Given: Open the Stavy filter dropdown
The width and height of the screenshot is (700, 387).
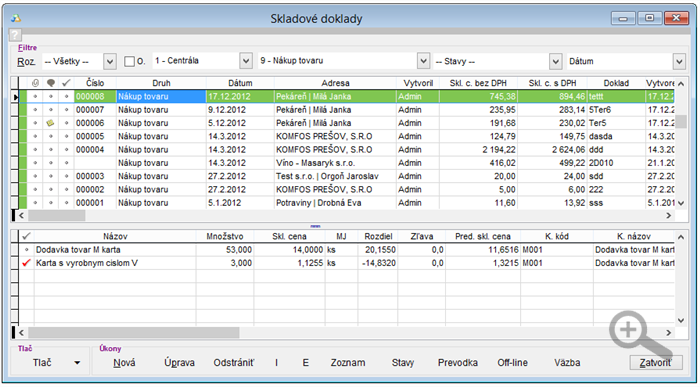Looking at the screenshot, I should [555, 62].
